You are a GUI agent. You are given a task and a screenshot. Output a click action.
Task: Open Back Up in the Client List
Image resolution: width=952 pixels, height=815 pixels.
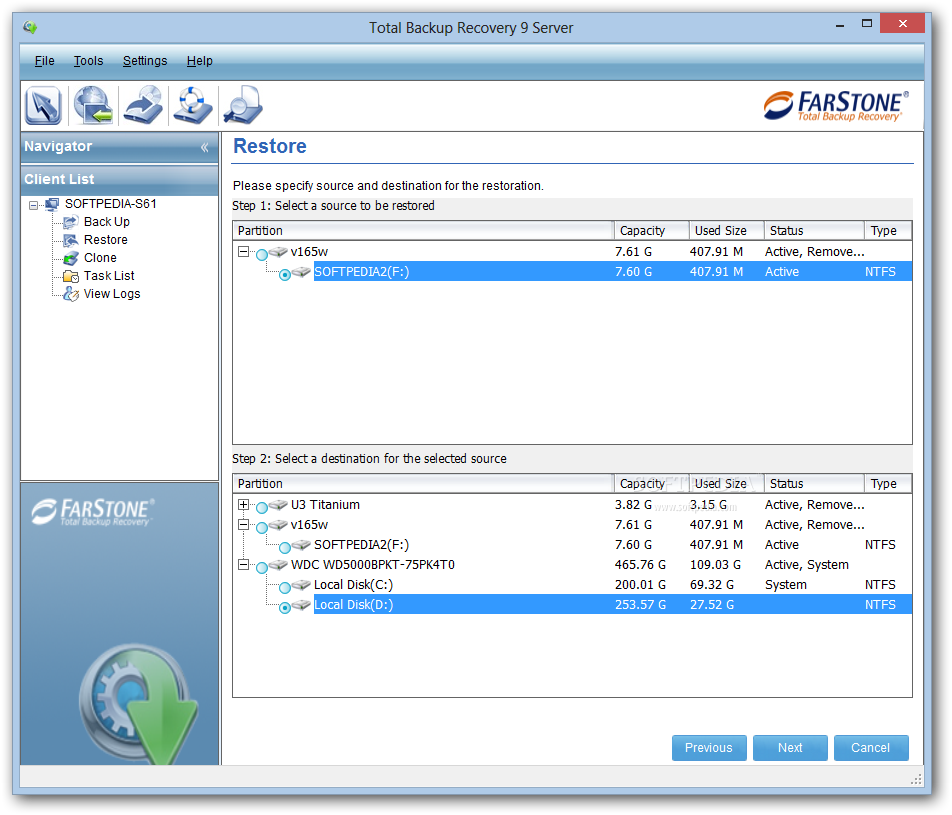(107, 222)
